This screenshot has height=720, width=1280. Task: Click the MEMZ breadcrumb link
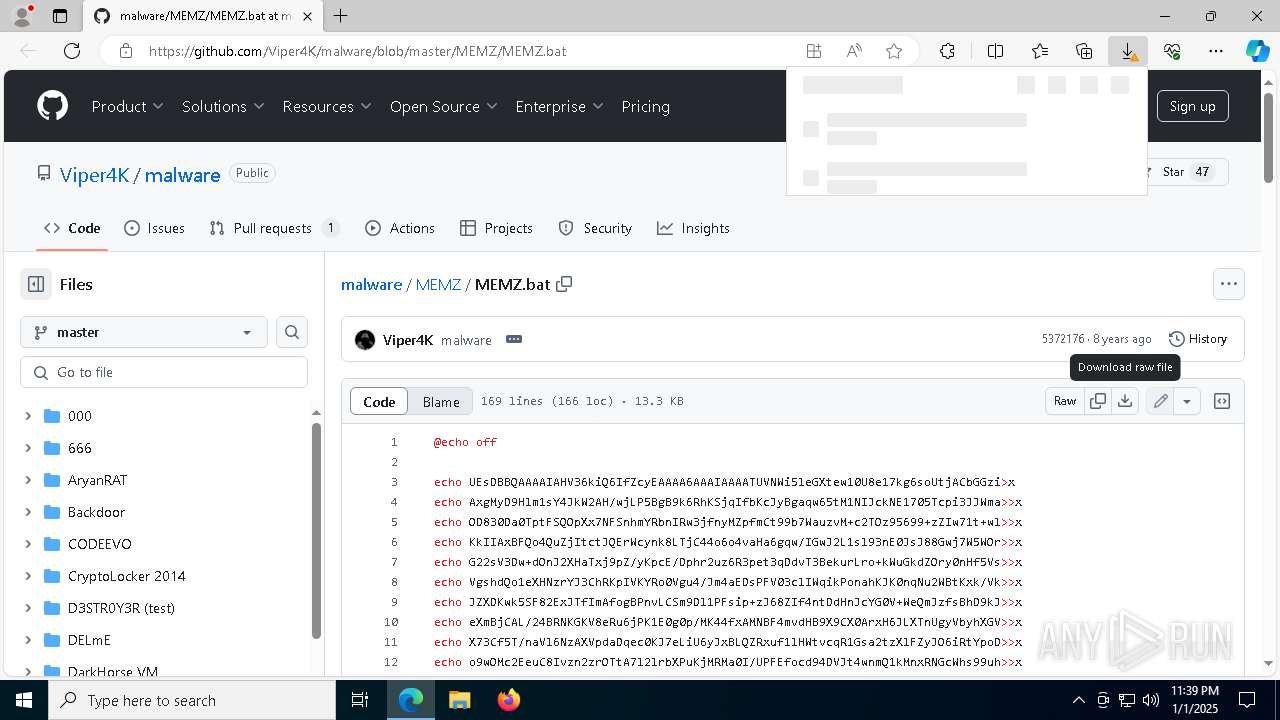coord(438,284)
